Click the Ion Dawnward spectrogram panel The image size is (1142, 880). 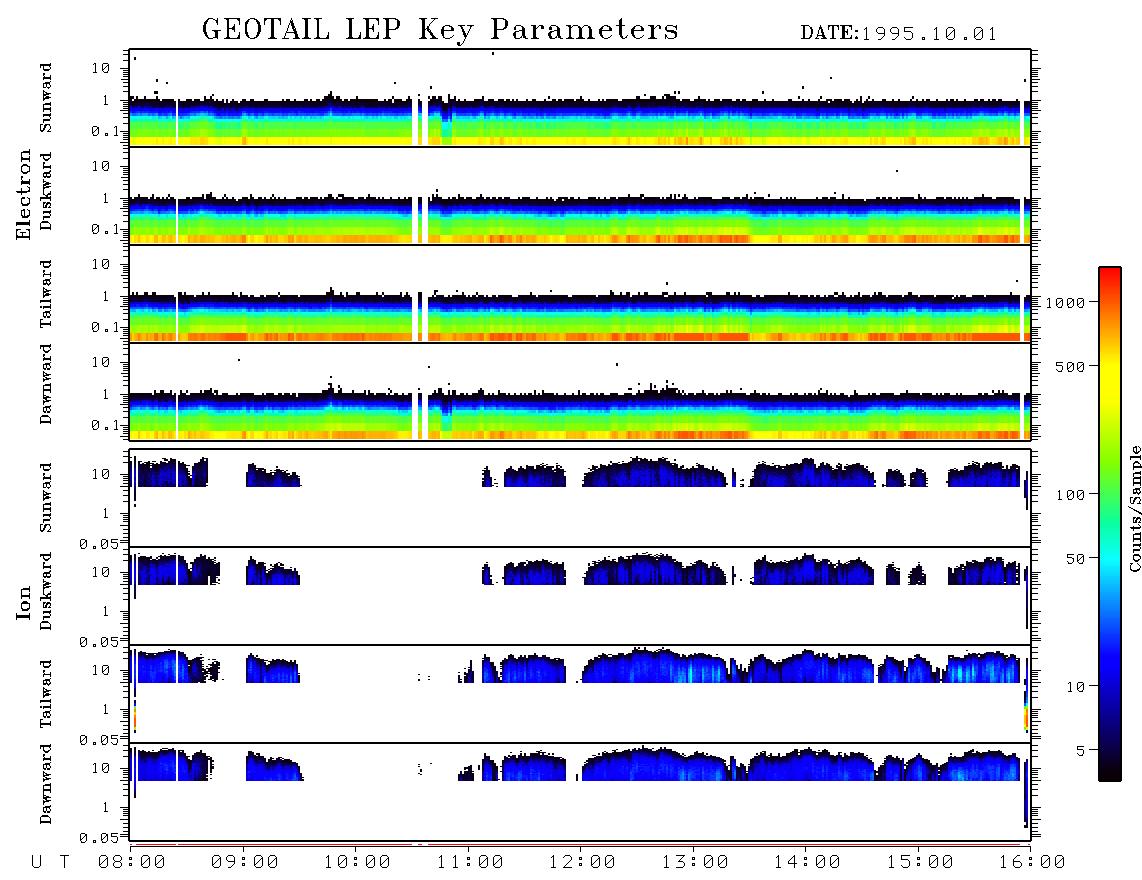pyautogui.click(x=580, y=792)
